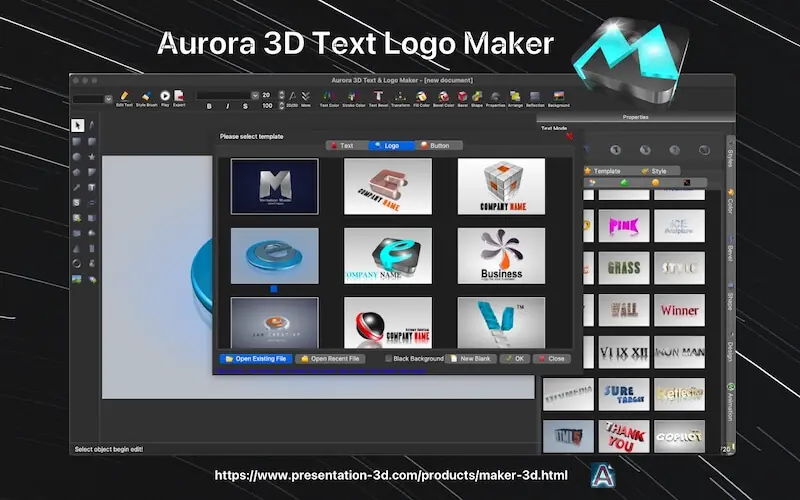
Task: Click the Bevel Color icon
Action: pyautogui.click(x=443, y=98)
